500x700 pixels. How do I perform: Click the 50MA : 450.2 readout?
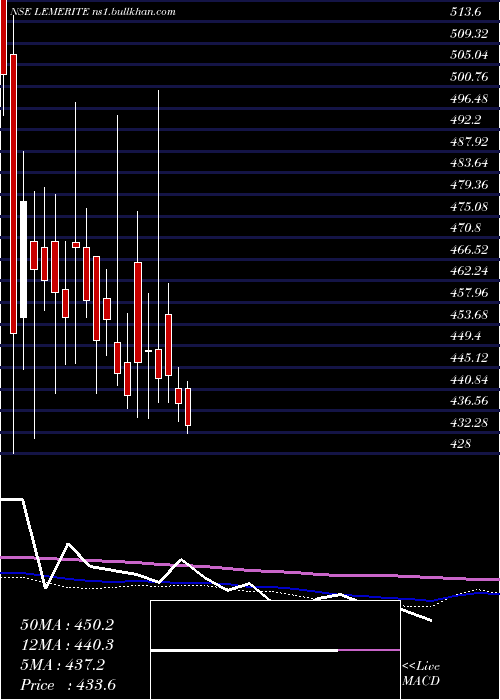click(x=67, y=625)
